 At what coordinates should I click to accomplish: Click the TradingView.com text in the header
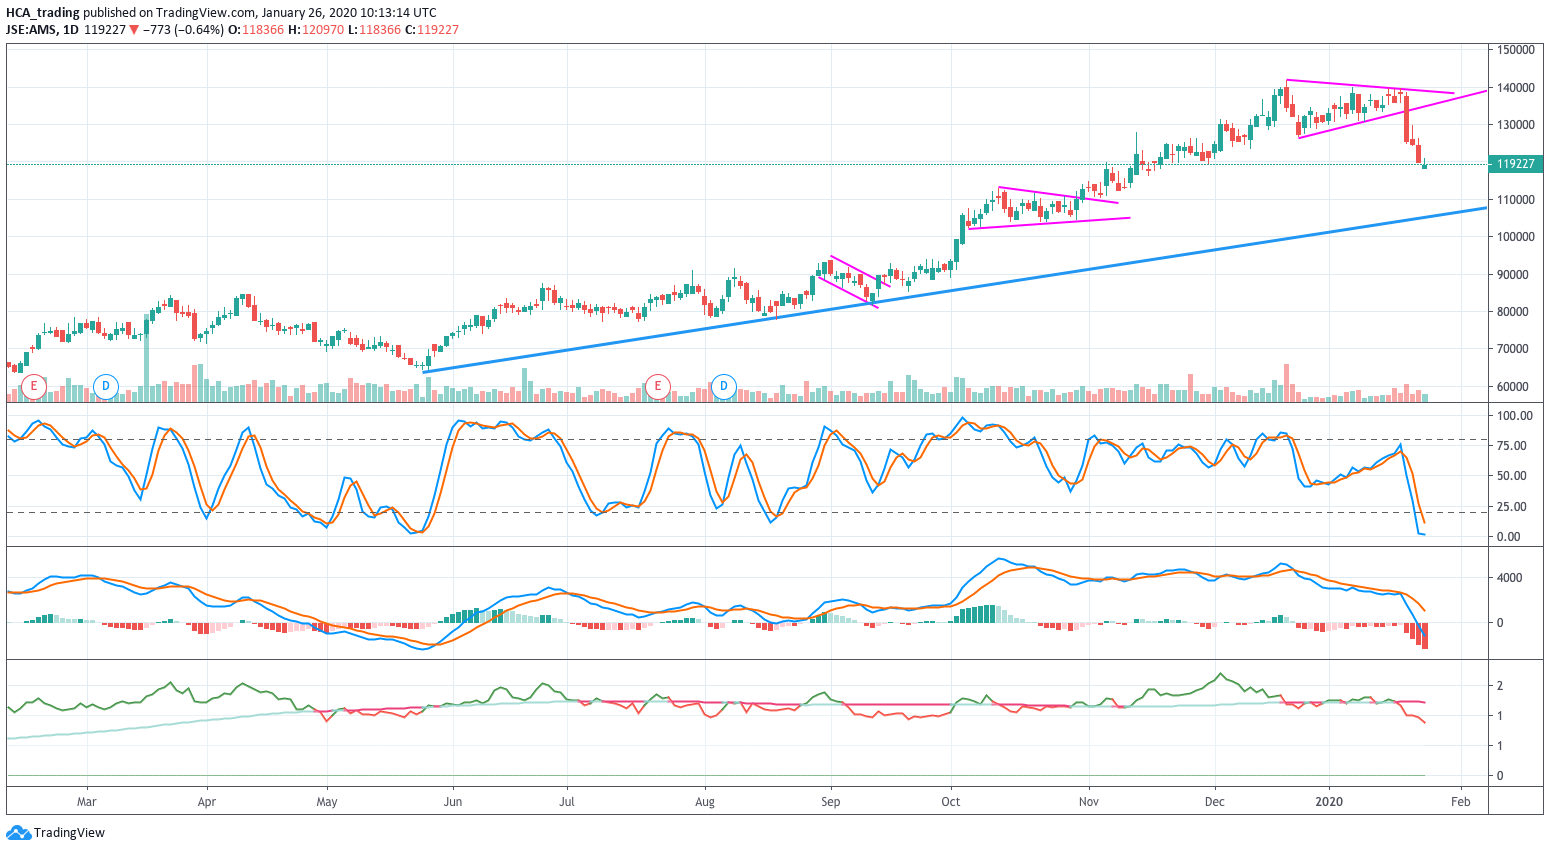[206, 13]
